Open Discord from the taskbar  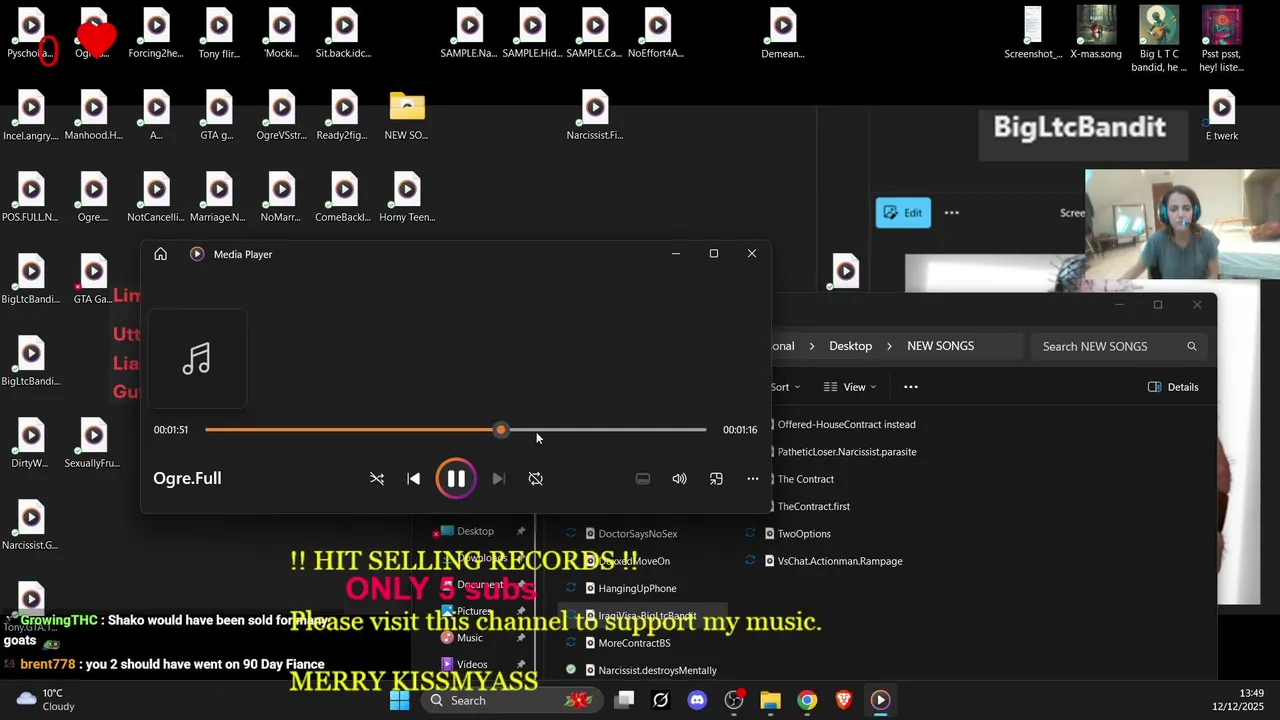click(697, 700)
